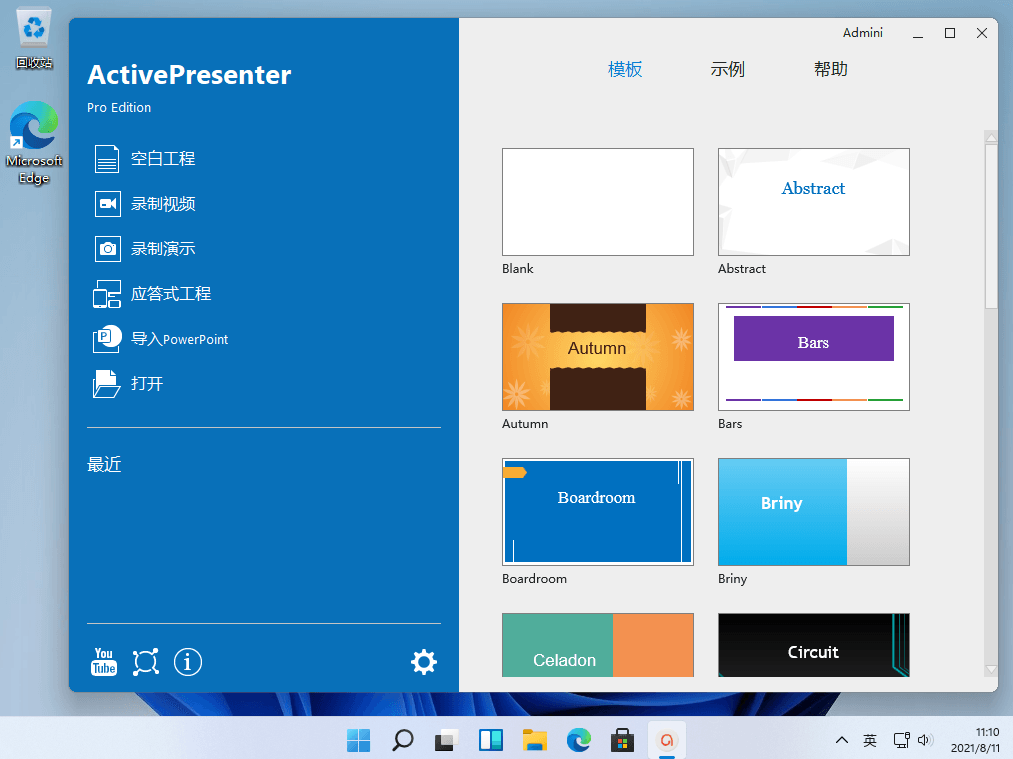Expand the system tray hidden icons chevron
This screenshot has height=759, width=1013.
[x=842, y=740]
